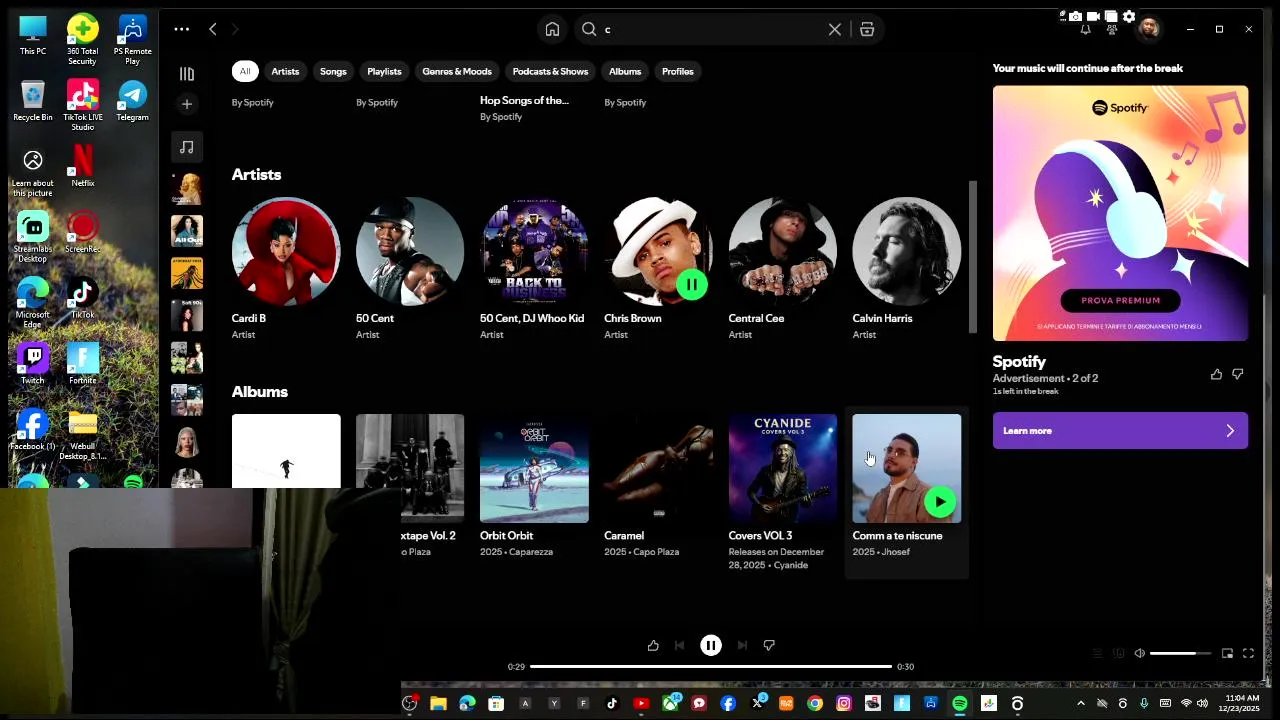Open Your Library sidebar icon
Viewport: 1280px width, 720px height.
(x=186, y=74)
